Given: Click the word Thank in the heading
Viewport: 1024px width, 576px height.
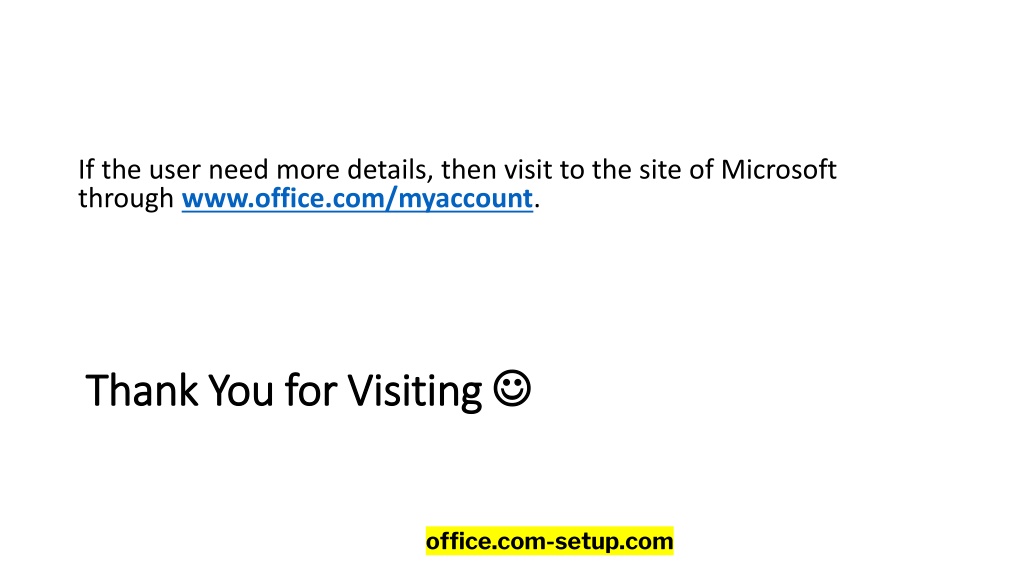Looking at the screenshot, I should click(142, 391).
